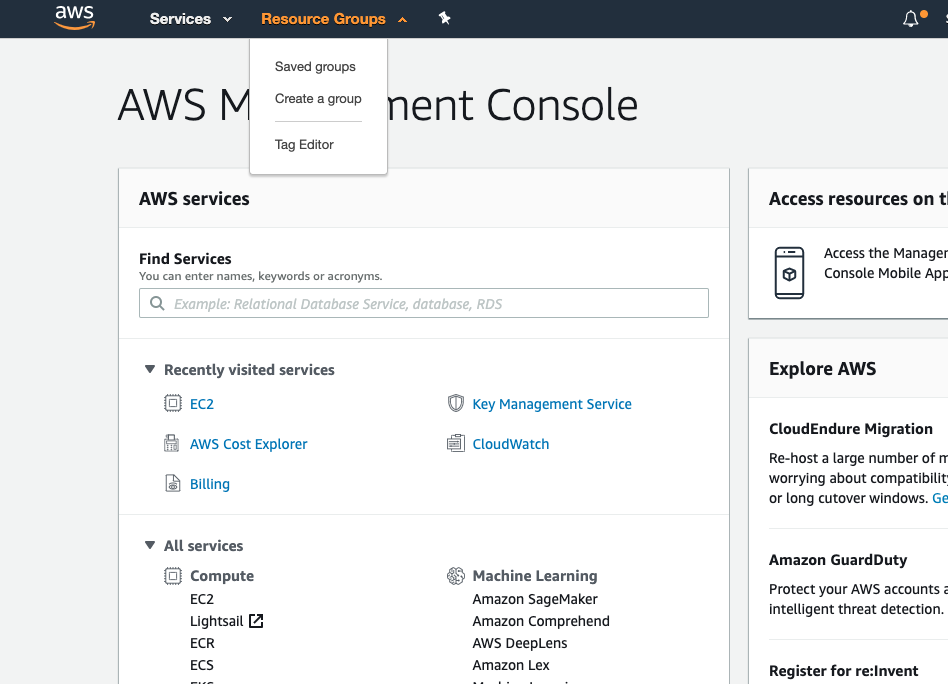Click the Billing service icon
Viewport: 948px width, 684px height.
(x=172, y=484)
